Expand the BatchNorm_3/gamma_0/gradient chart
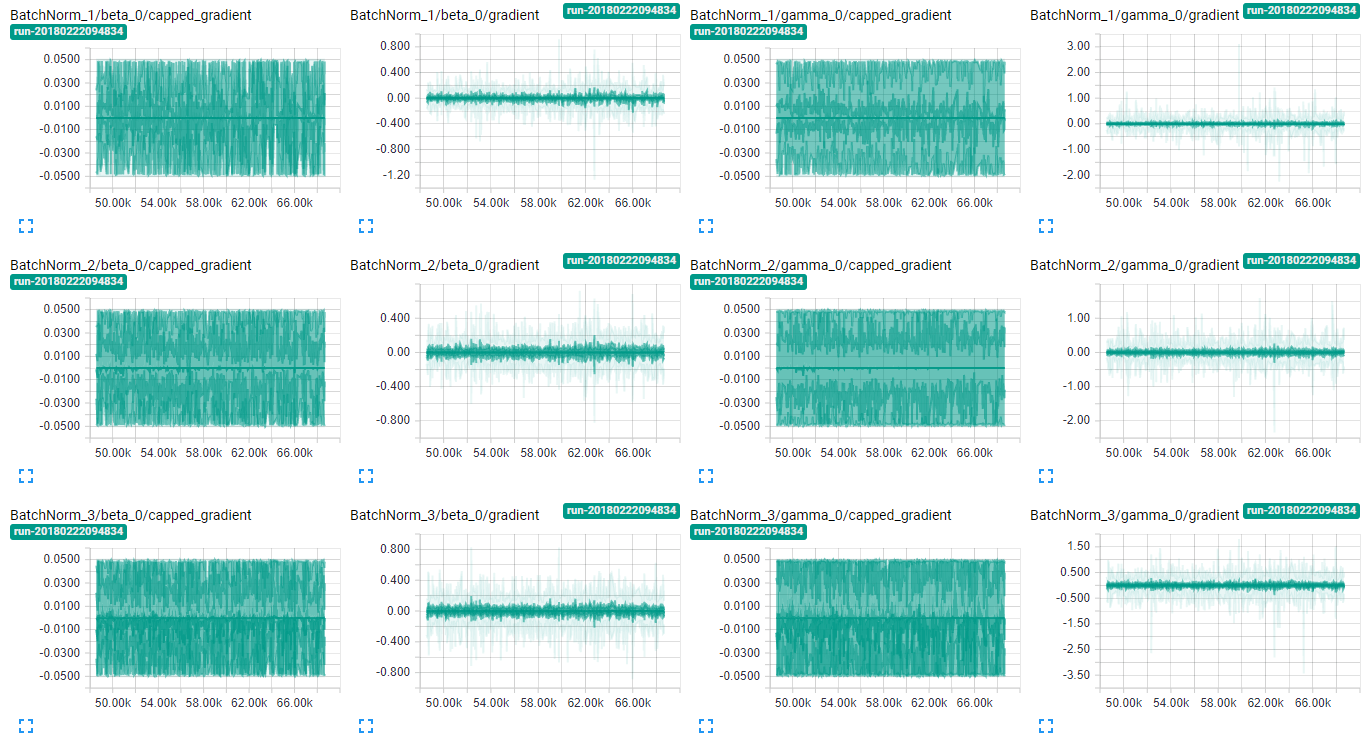 [x=1046, y=726]
